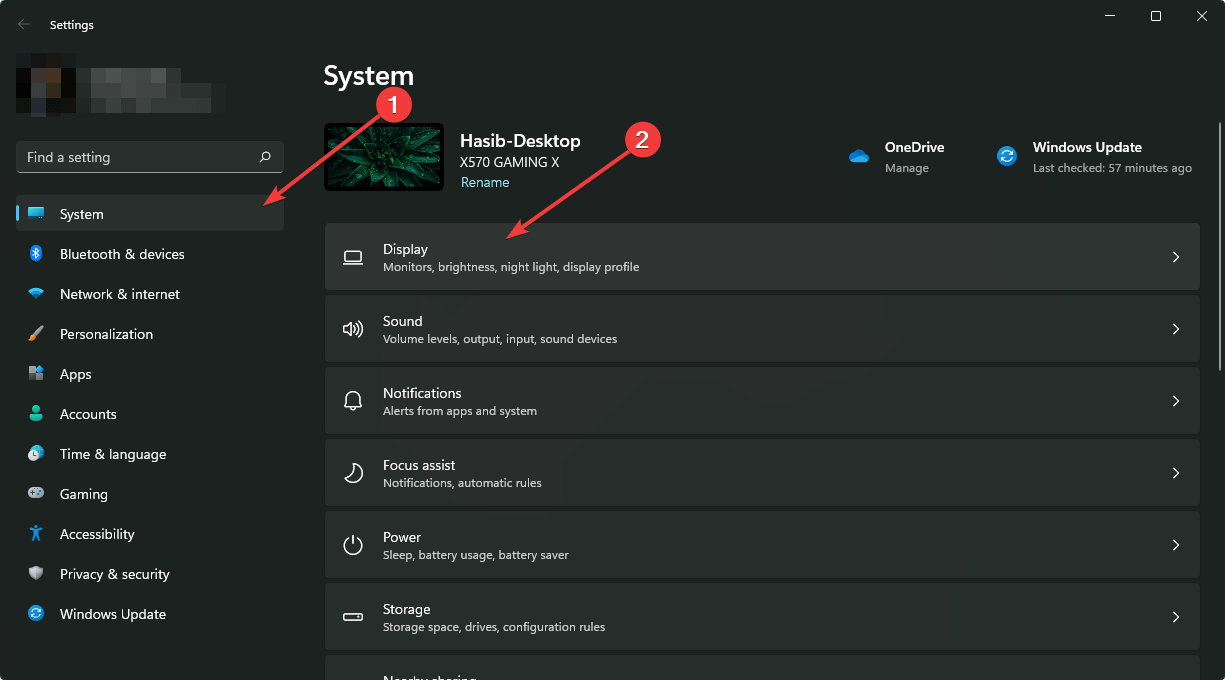Click the OneDrive cloud icon
Screen dimensions: 1225x680
tap(859, 156)
